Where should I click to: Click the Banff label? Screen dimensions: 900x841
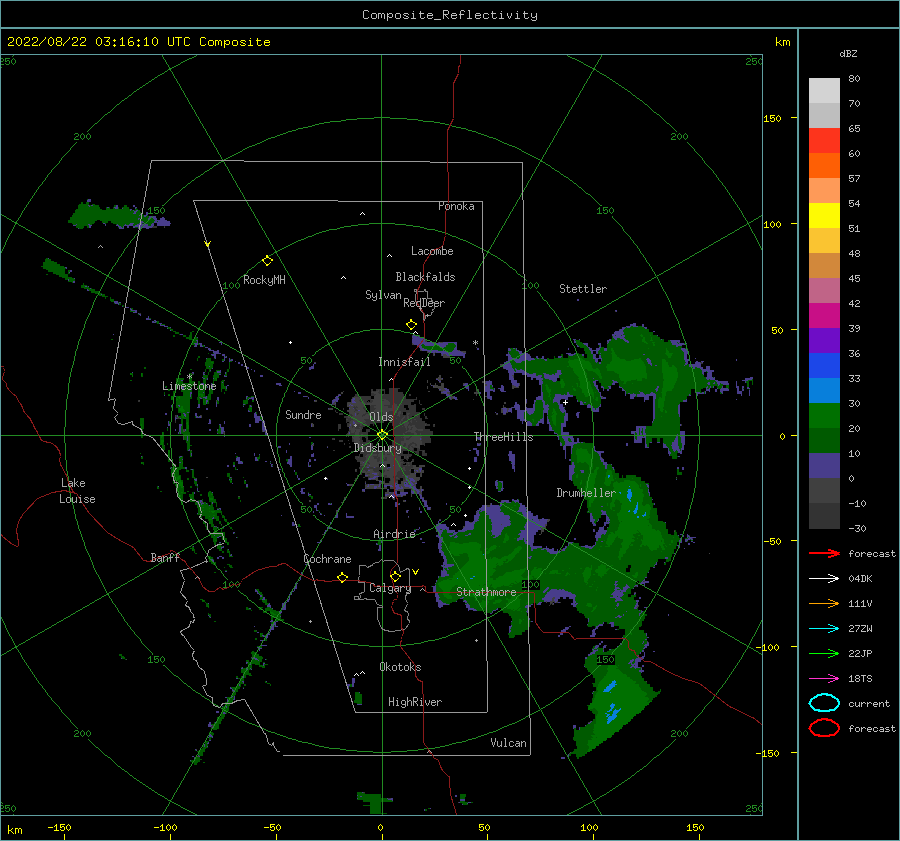165,557
